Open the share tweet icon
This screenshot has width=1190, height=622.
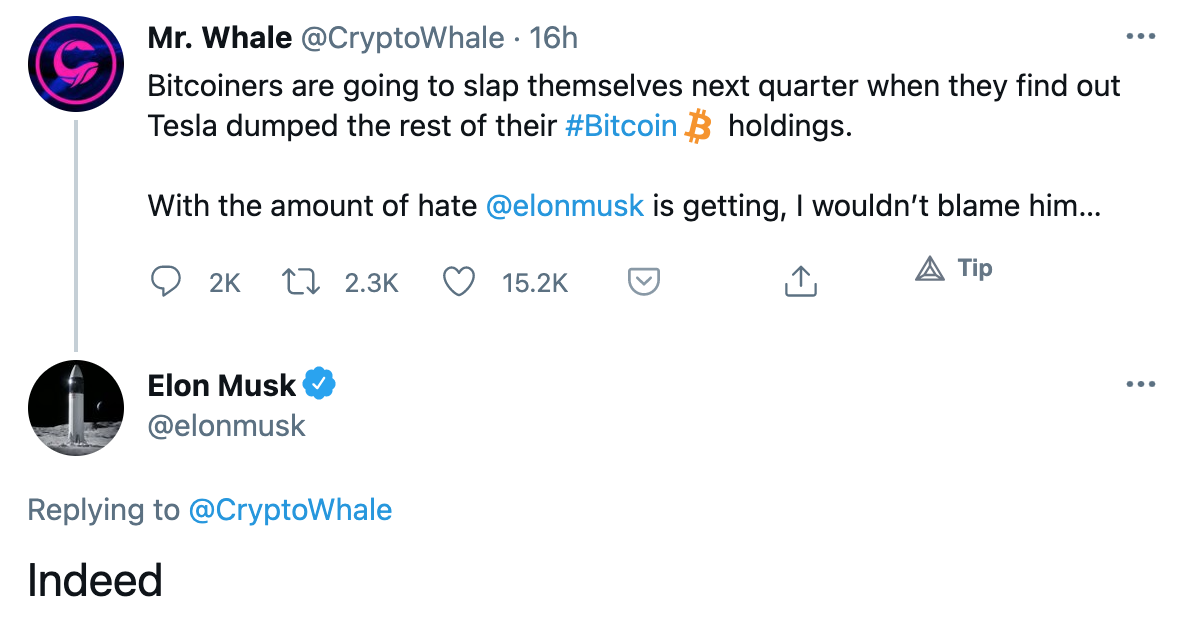click(x=800, y=283)
